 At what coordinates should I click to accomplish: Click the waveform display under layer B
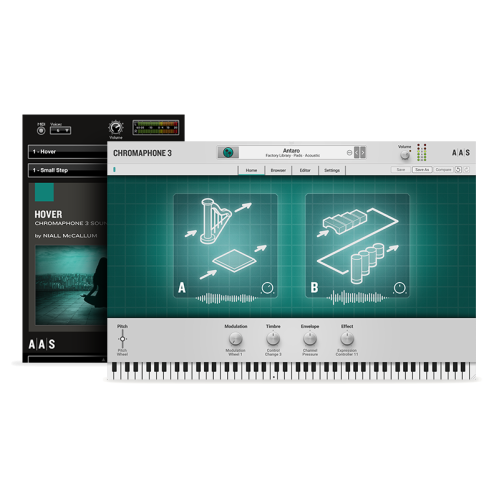[x=357, y=298]
